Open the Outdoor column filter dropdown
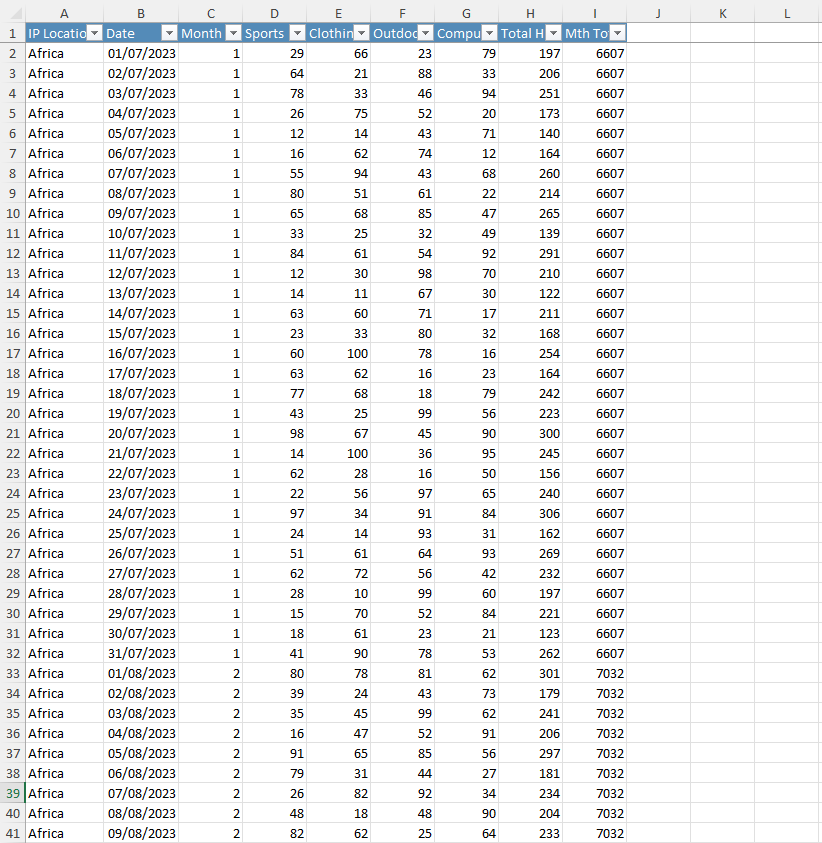The width and height of the screenshot is (822, 843). [x=425, y=33]
